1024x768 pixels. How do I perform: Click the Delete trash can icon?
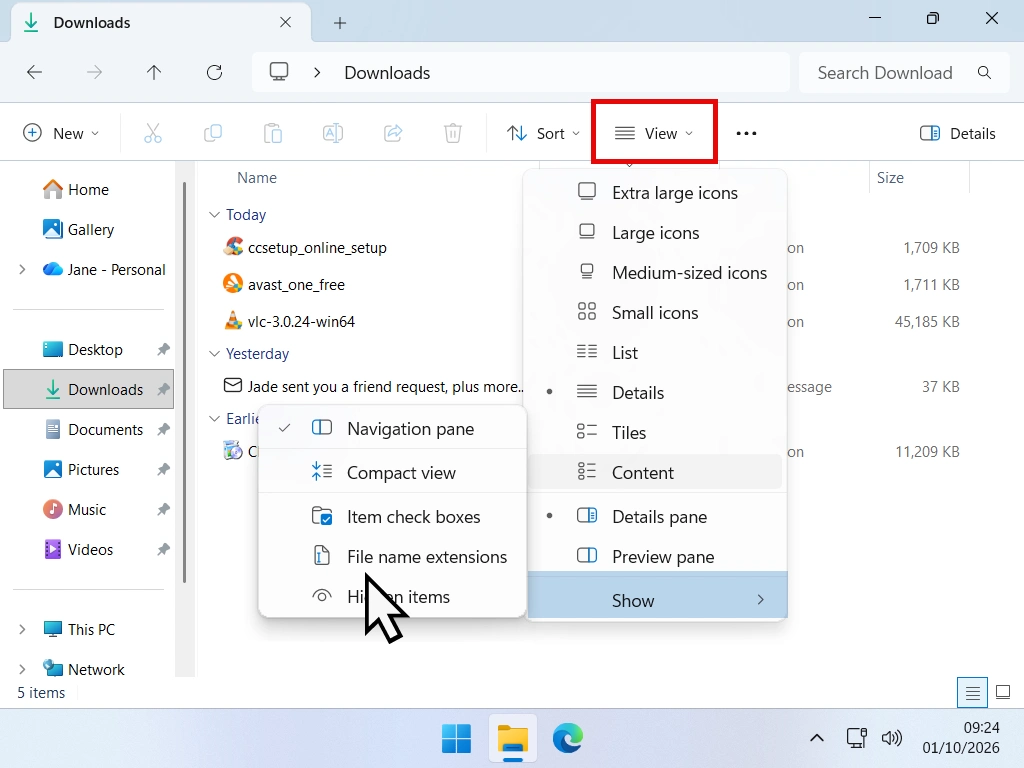(453, 133)
